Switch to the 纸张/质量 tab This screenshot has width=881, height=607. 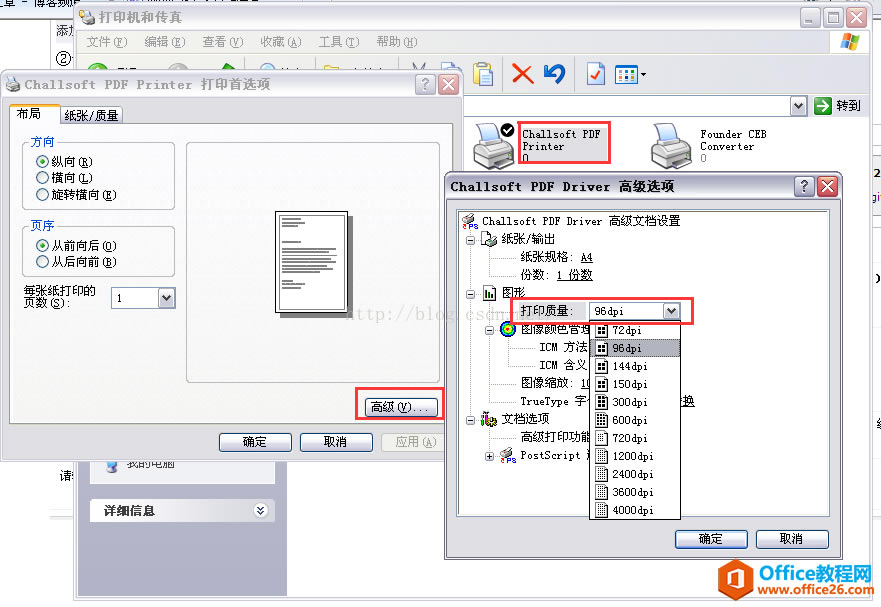click(x=91, y=116)
